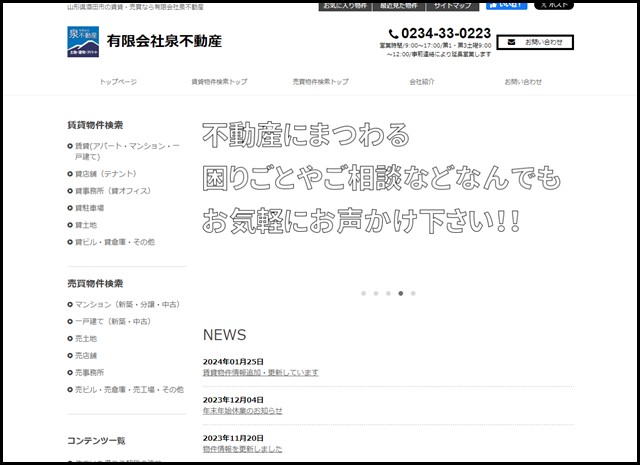Open 貸店舗(テナント) in the rental search sidebar

pyautogui.click(x=105, y=173)
